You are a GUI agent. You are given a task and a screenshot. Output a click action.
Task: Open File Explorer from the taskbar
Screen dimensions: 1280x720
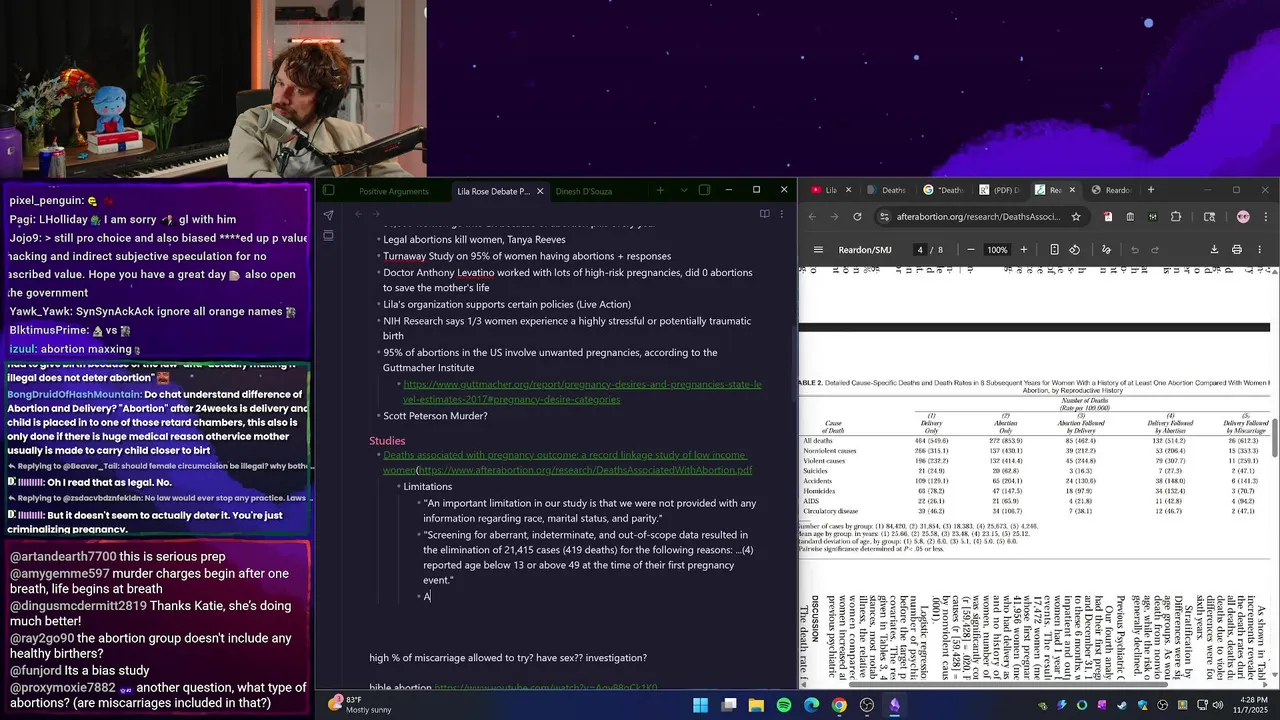click(x=757, y=705)
